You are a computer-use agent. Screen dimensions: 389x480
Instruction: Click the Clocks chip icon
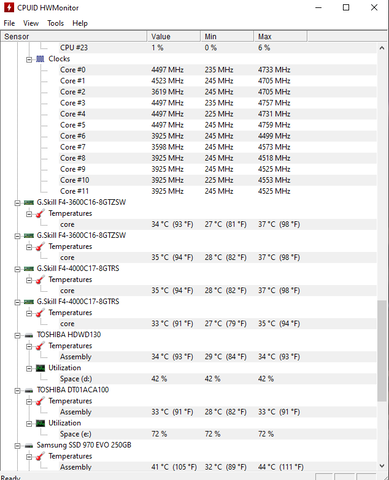point(40,59)
